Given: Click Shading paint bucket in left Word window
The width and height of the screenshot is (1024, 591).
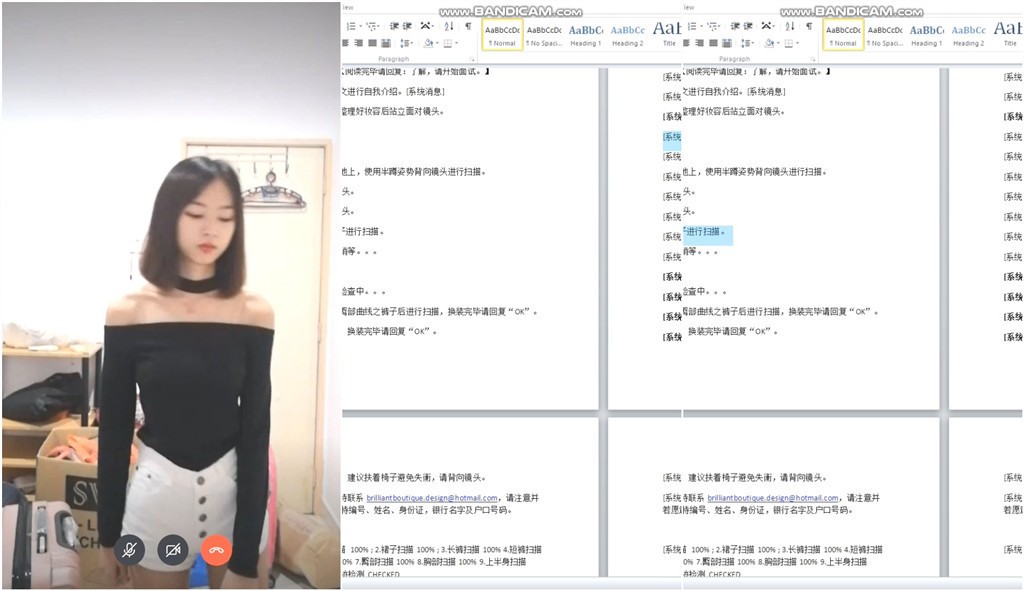Looking at the screenshot, I should coord(428,43).
